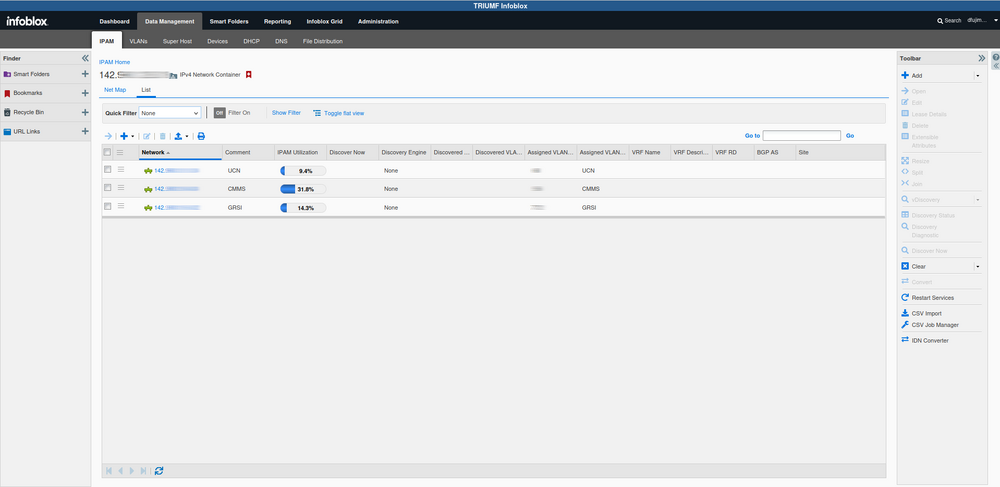The height and width of the screenshot is (487, 1000).
Task: Click the refresh icon at grid bottom
Action: pos(159,470)
